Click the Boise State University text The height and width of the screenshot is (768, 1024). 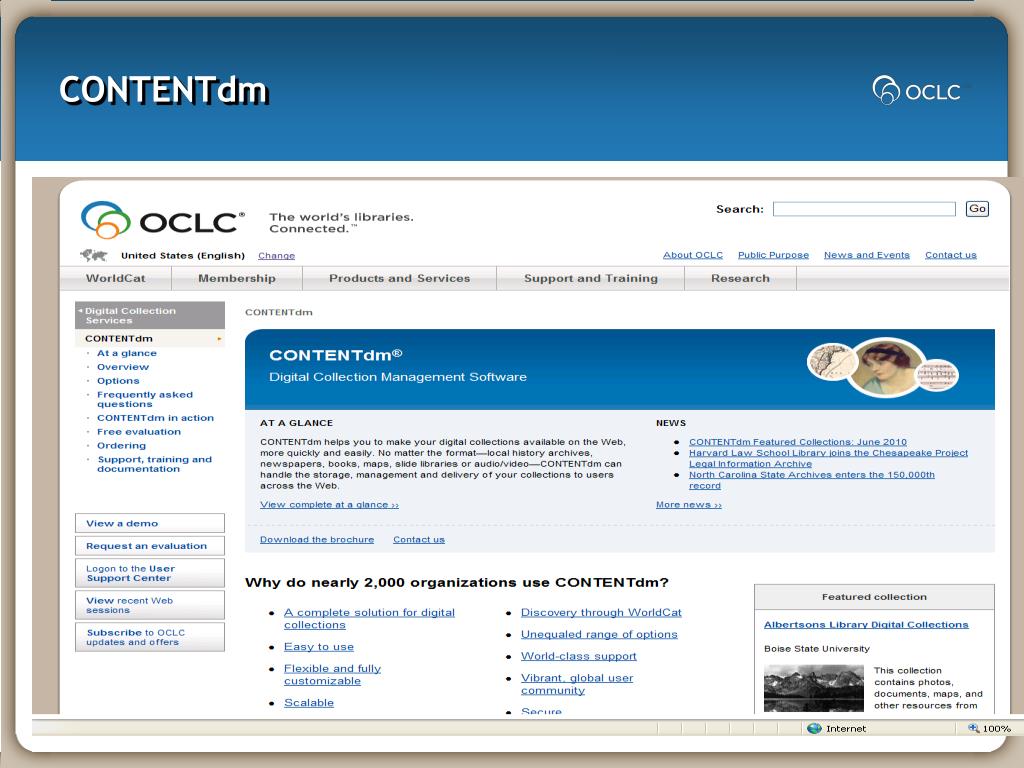817,648
